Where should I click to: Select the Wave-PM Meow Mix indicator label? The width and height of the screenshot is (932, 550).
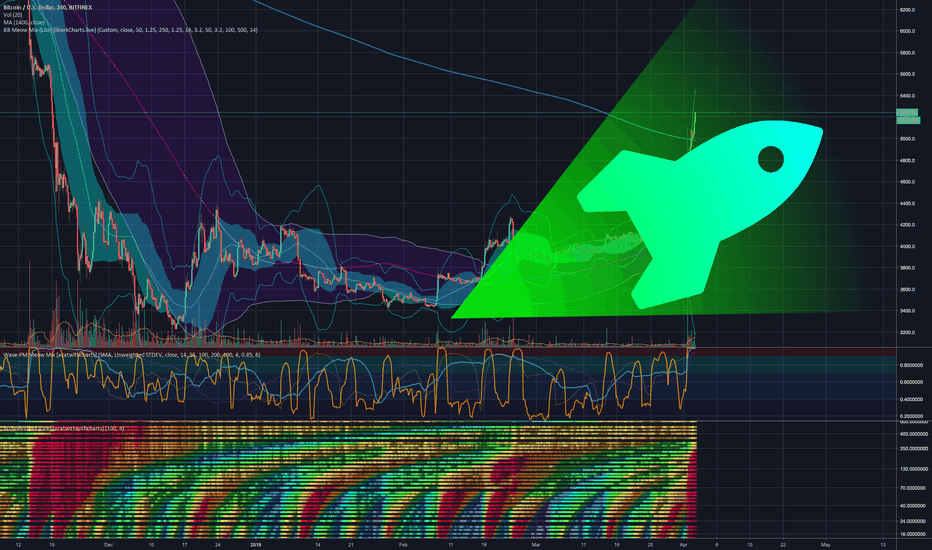[131, 355]
